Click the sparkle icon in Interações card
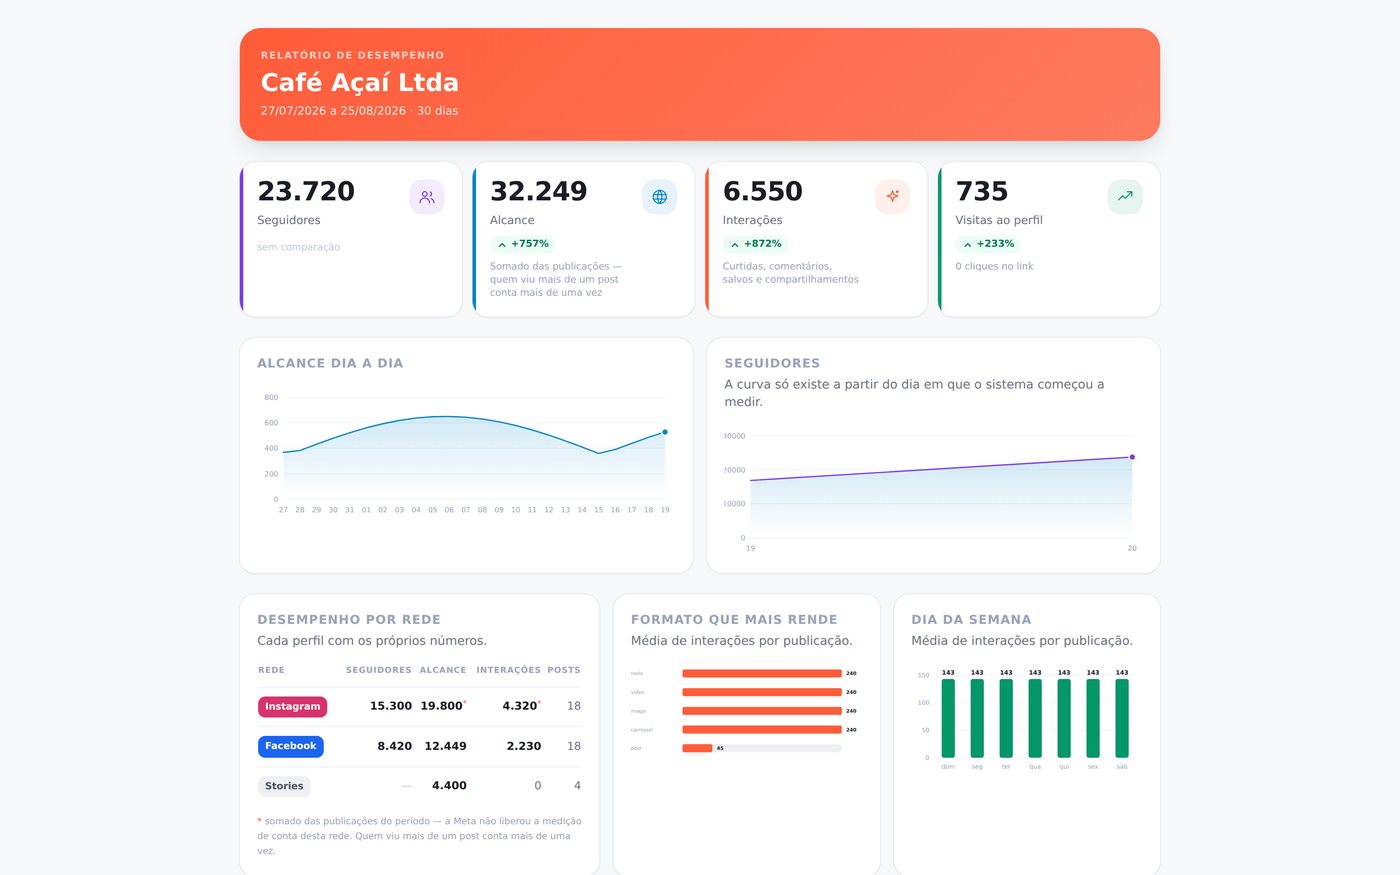Screen dimensions: 1400x875 point(892,197)
